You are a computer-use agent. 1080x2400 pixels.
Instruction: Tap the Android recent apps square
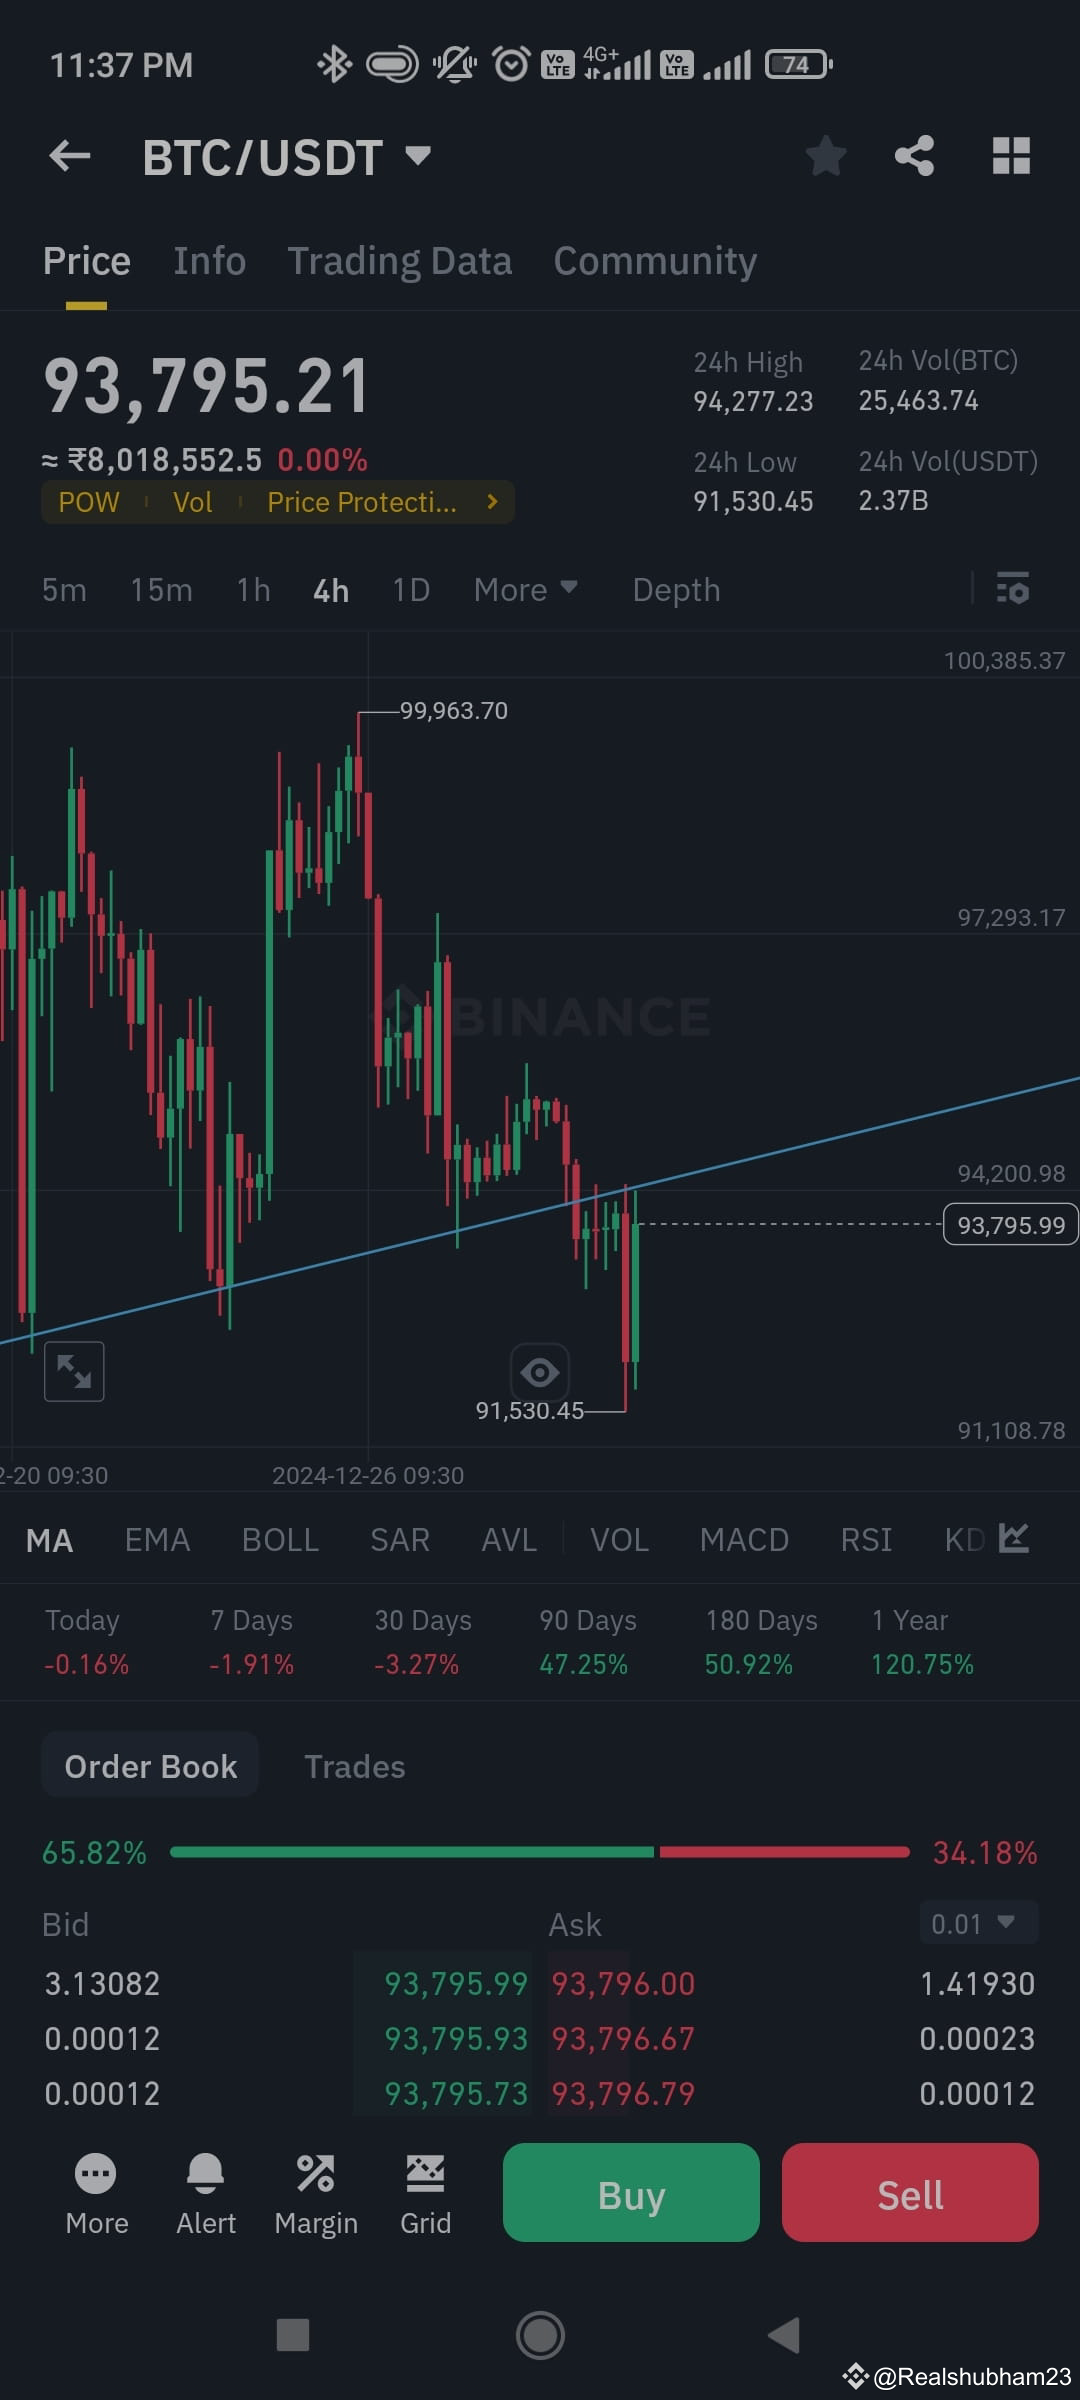click(x=293, y=2335)
